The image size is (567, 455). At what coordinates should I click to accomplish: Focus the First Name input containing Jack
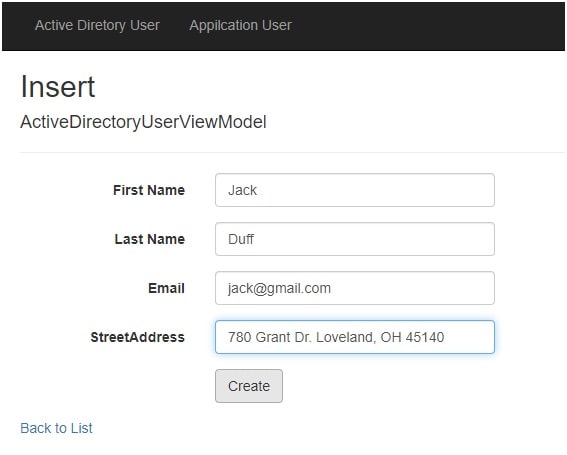[x=355, y=190]
